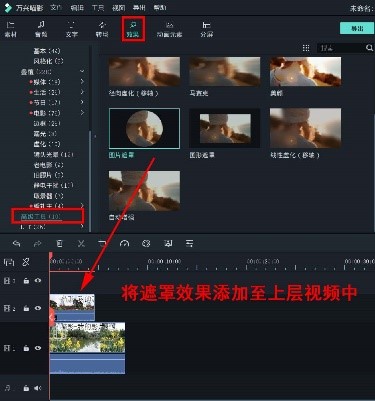Open the 帮助 menu
The height and width of the screenshot is (401, 375).
[160, 8]
